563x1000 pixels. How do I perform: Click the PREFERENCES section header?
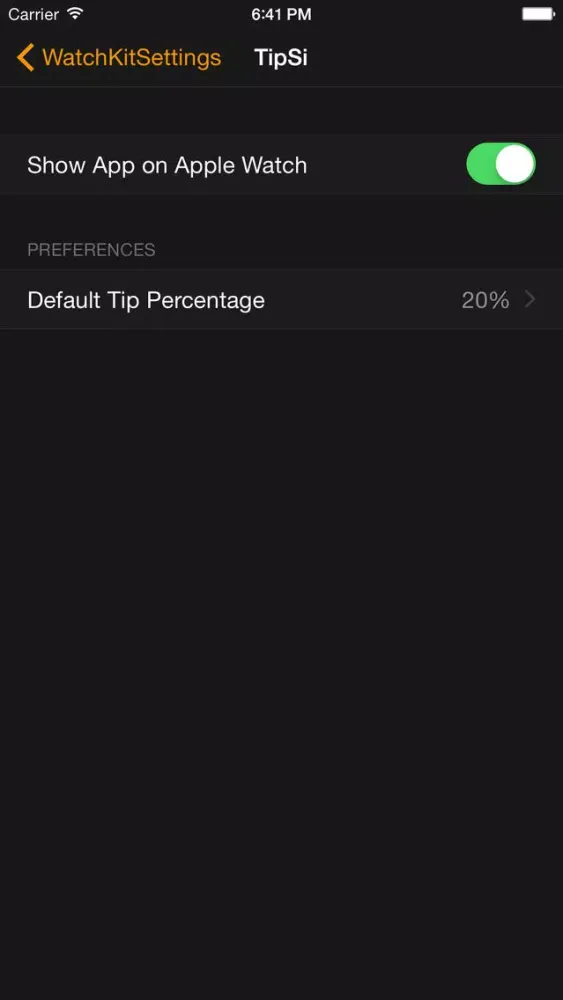(91, 249)
